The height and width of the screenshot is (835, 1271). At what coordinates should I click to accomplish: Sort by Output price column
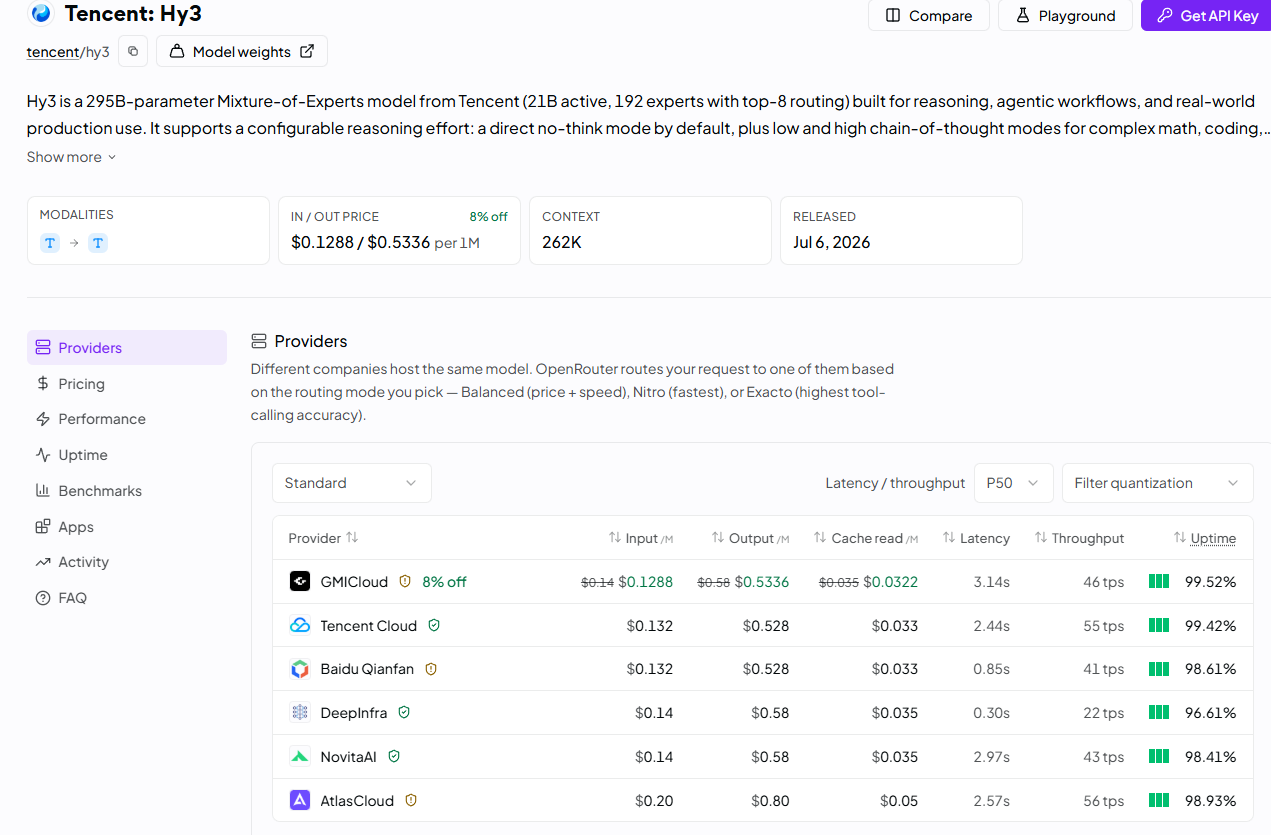pos(751,538)
